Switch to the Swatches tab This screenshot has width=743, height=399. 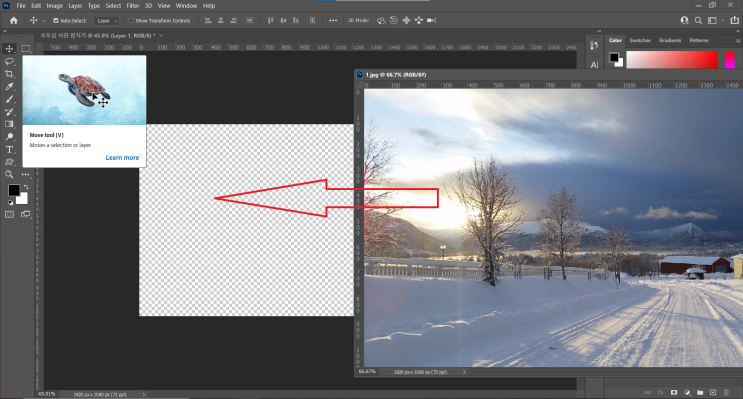tap(640, 40)
